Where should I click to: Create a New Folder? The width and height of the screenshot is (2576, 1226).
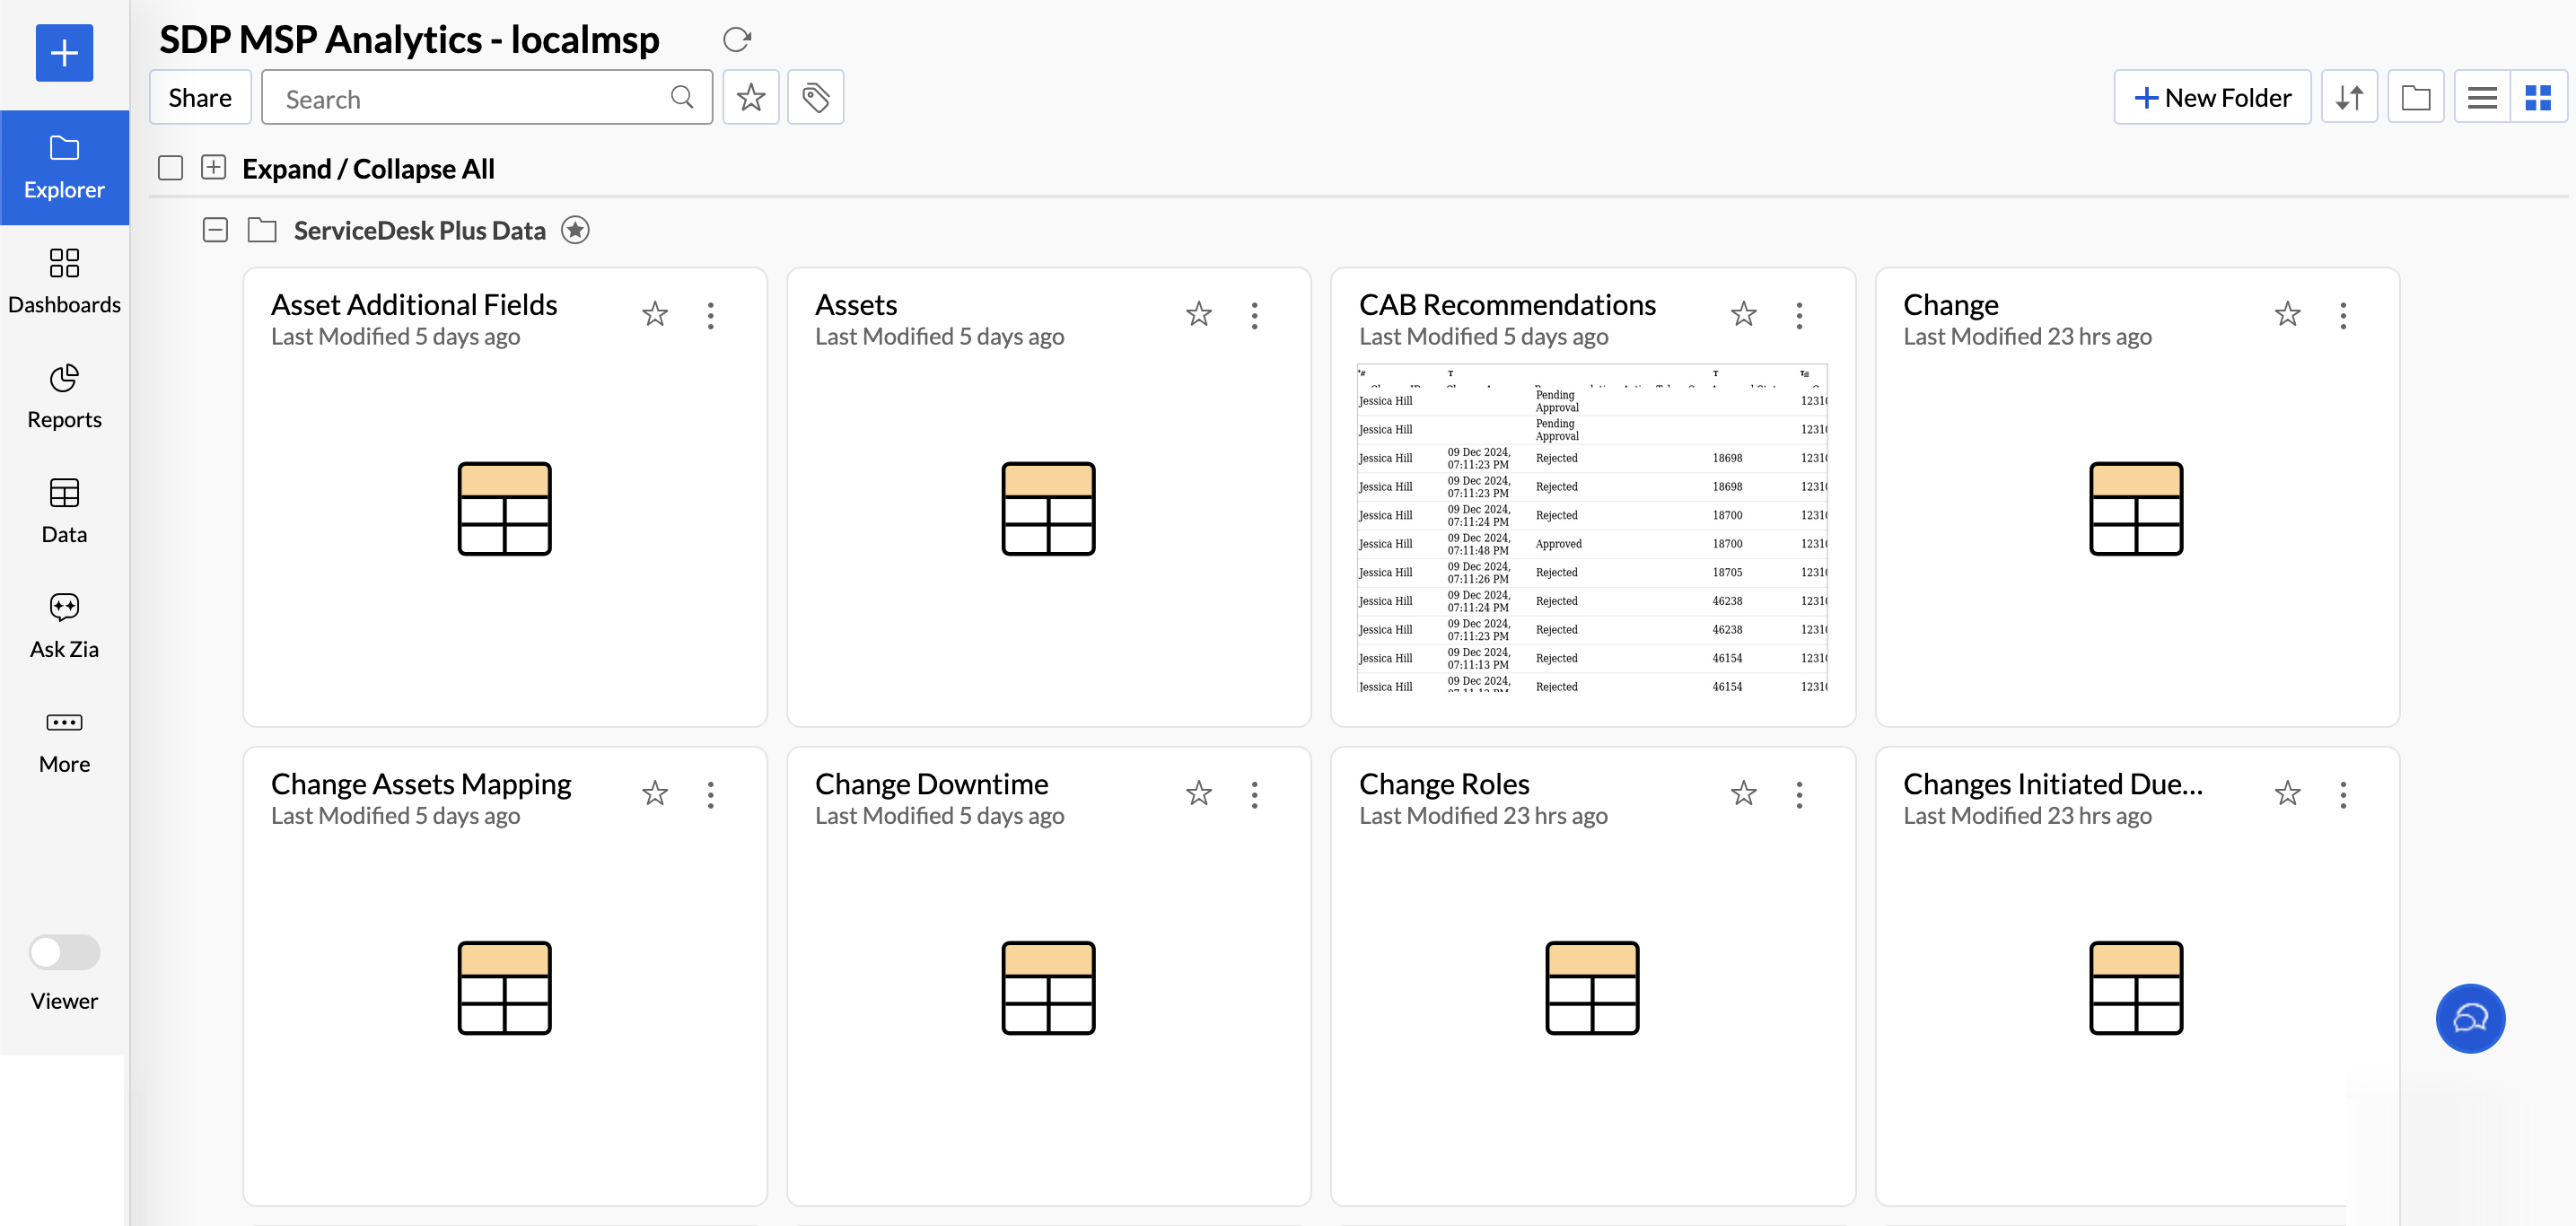tap(2211, 98)
